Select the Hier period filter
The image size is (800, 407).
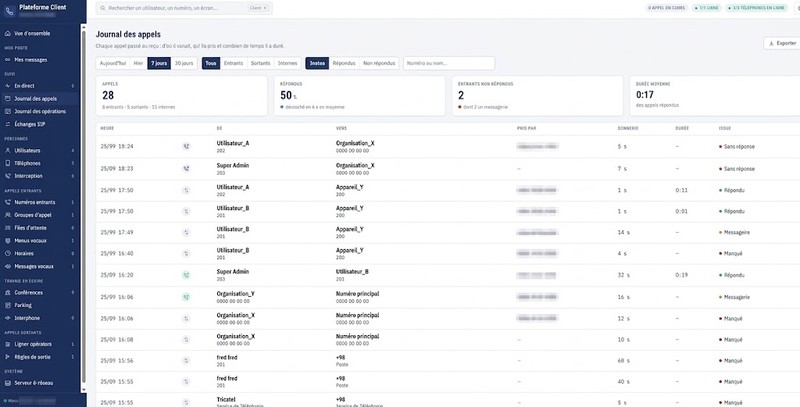(138, 63)
